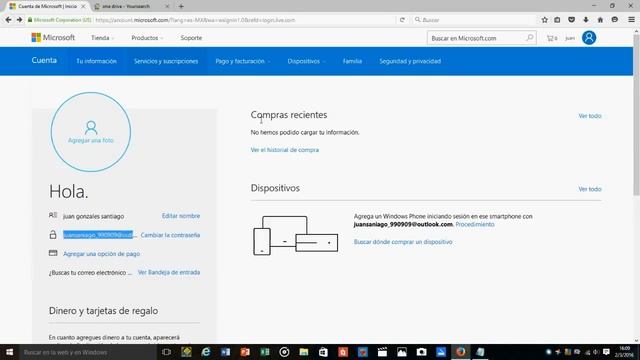This screenshot has width=640, height=360.
Task: Open Word from the taskbar
Action: 225,352
